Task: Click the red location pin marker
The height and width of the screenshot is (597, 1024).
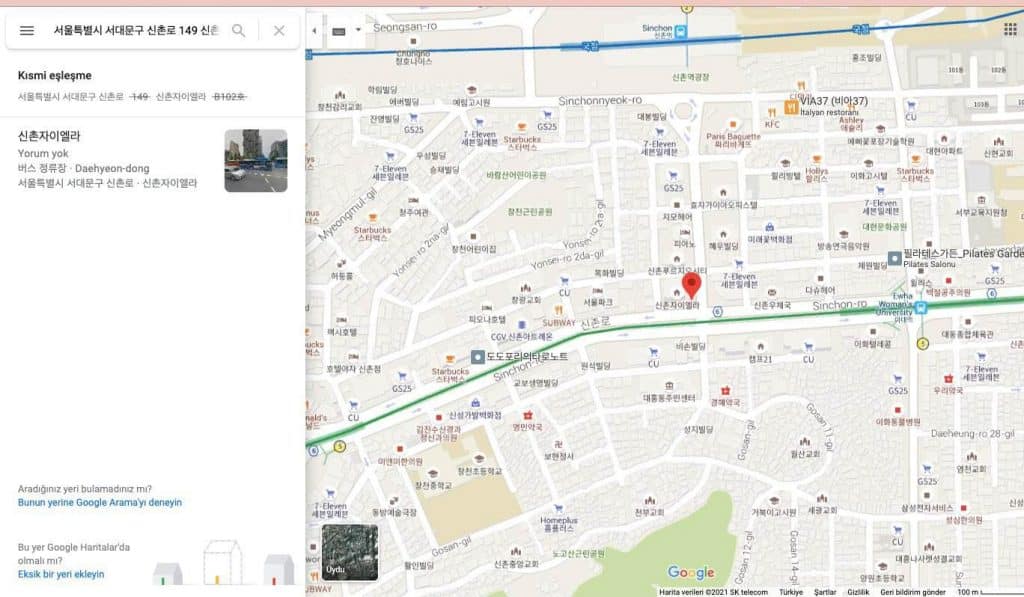Action: click(691, 284)
